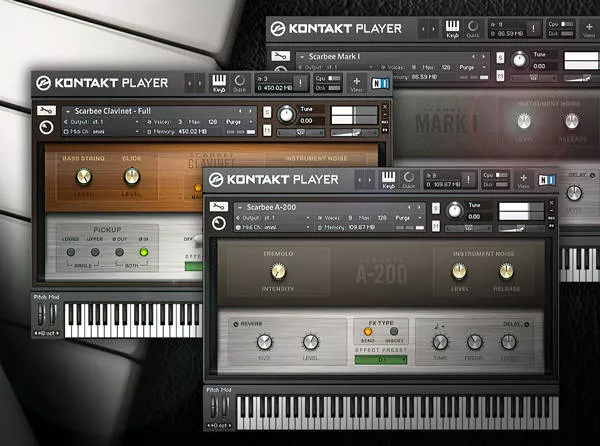Toggle the Keyb icon in the Mark I window

452,28
